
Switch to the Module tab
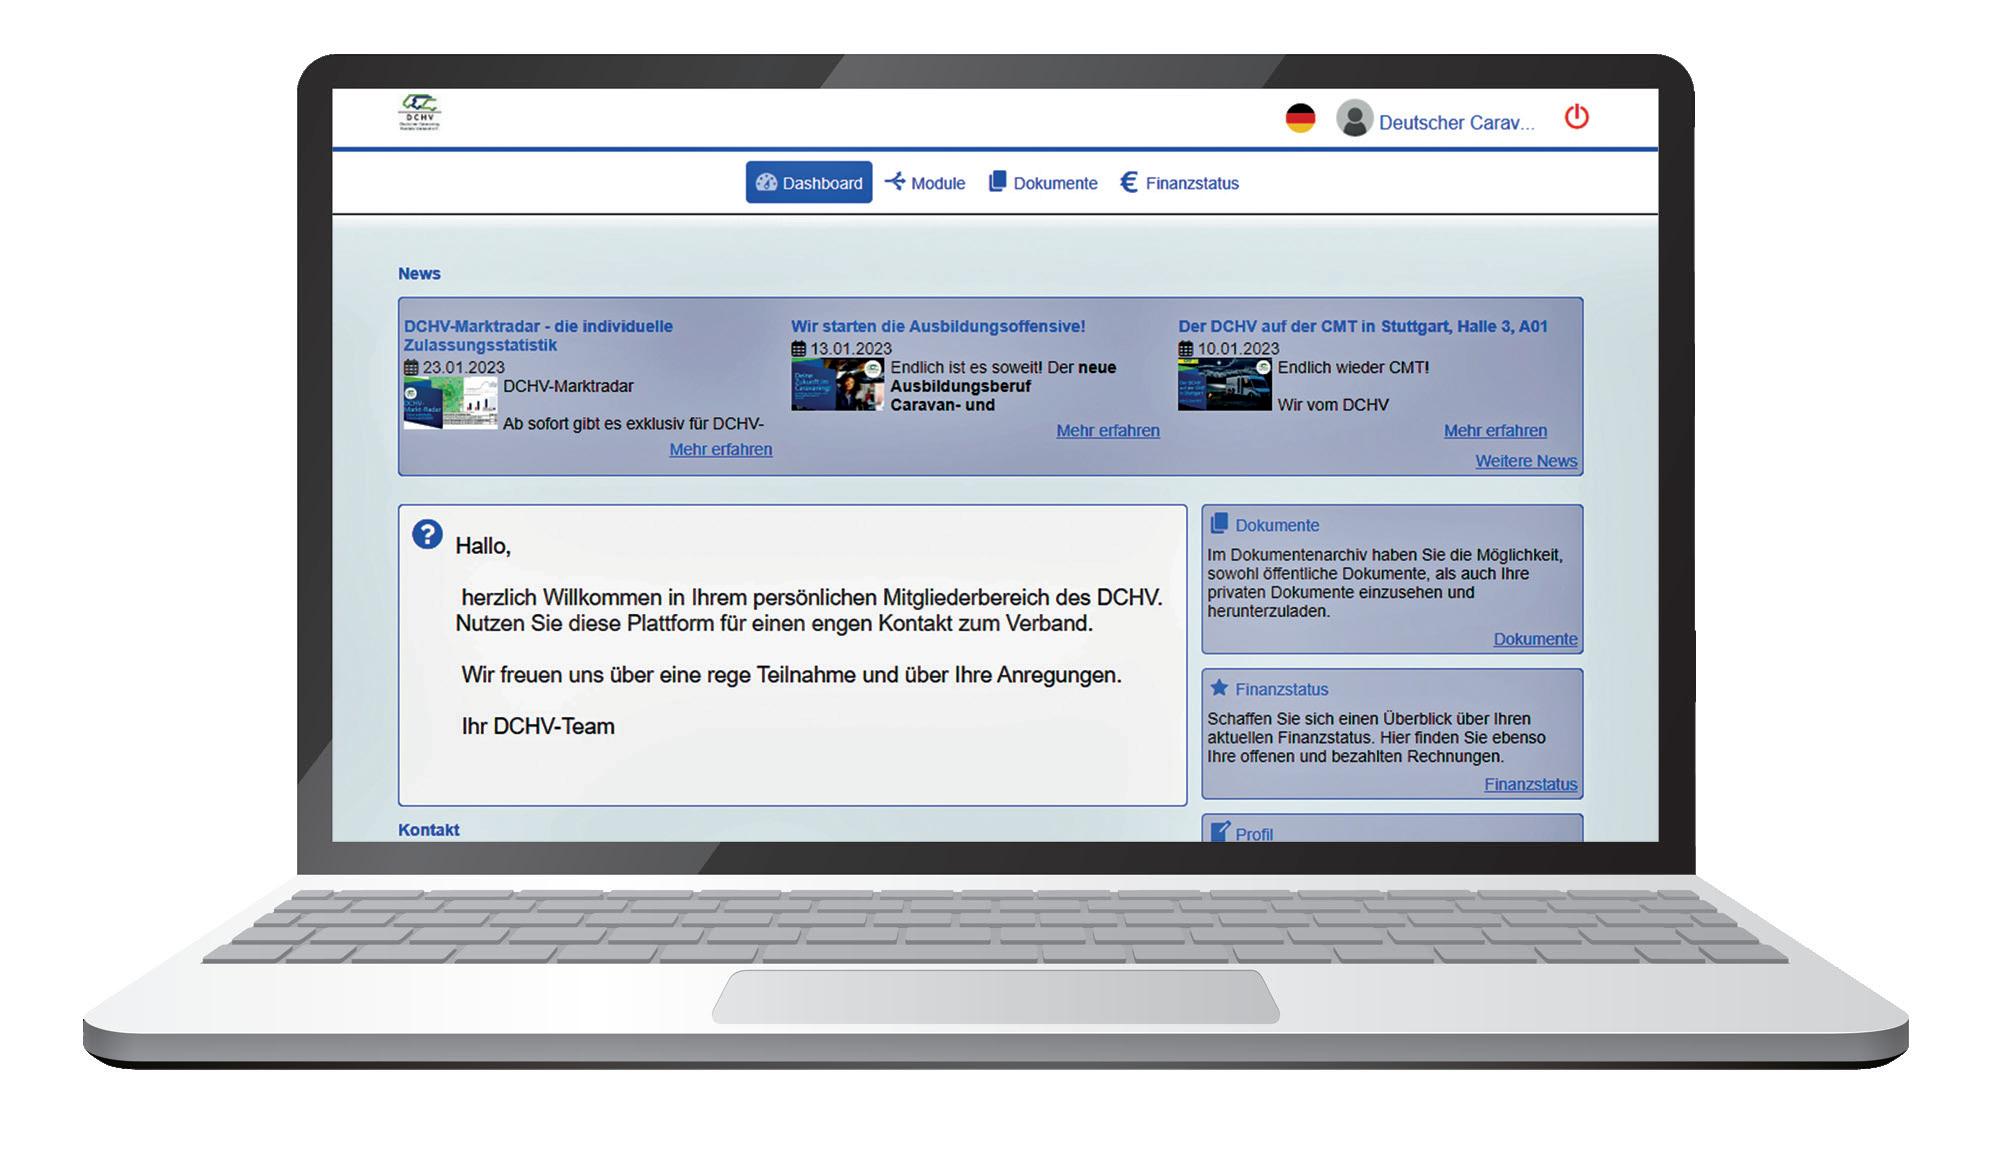click(x=925, y=183)
